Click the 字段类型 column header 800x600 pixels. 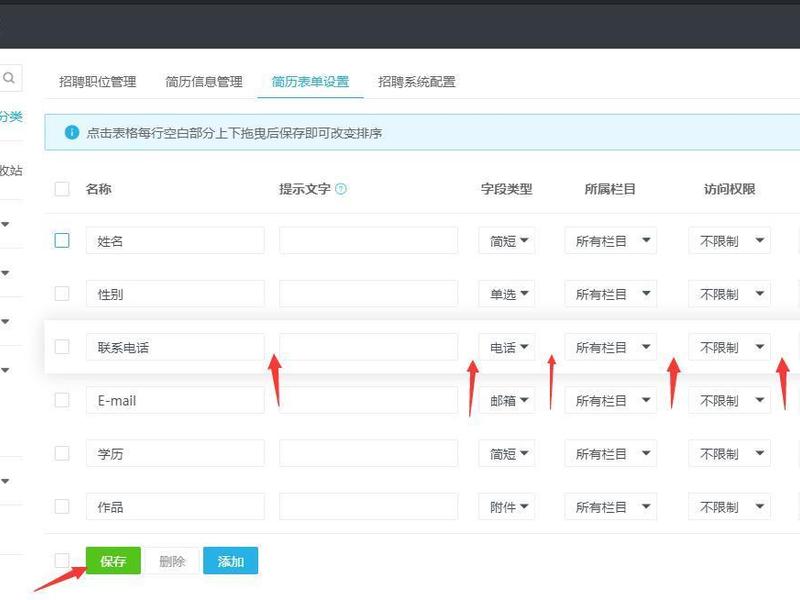(x=506, y=189)
